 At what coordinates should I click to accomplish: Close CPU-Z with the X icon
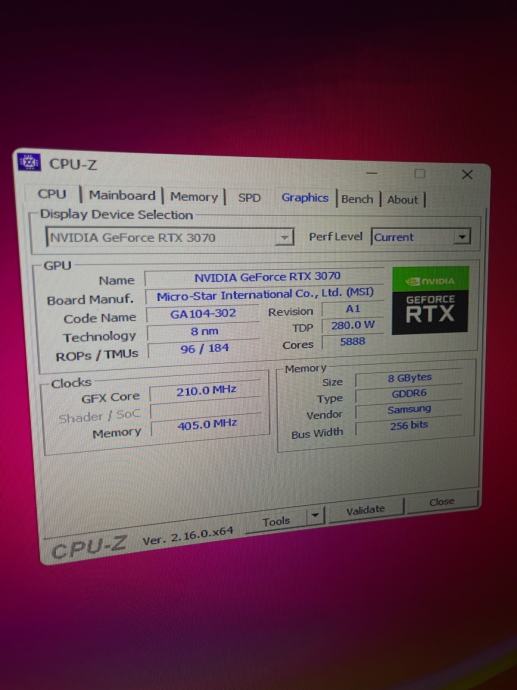pos(467,175)
